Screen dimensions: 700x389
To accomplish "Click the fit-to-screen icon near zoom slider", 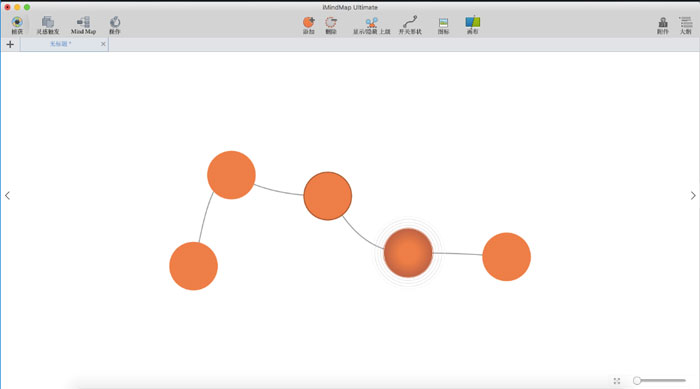I will coord(617,381).
